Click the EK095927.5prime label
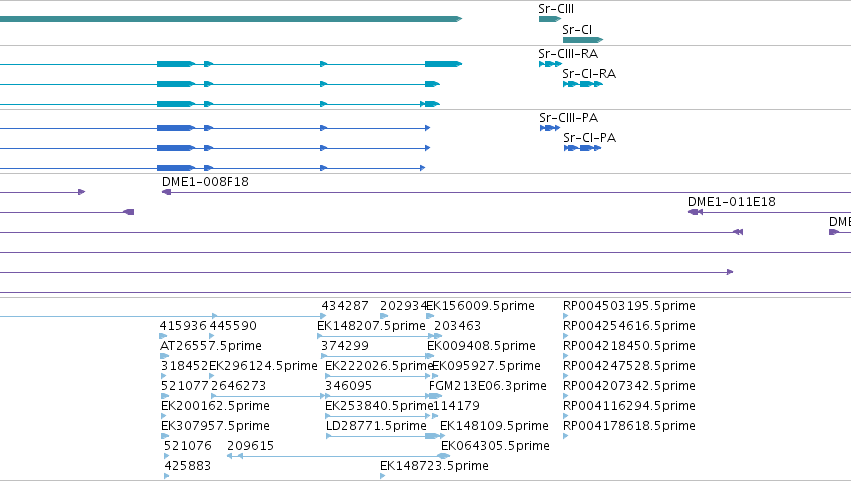851x481 pixels. click(486, 366)
